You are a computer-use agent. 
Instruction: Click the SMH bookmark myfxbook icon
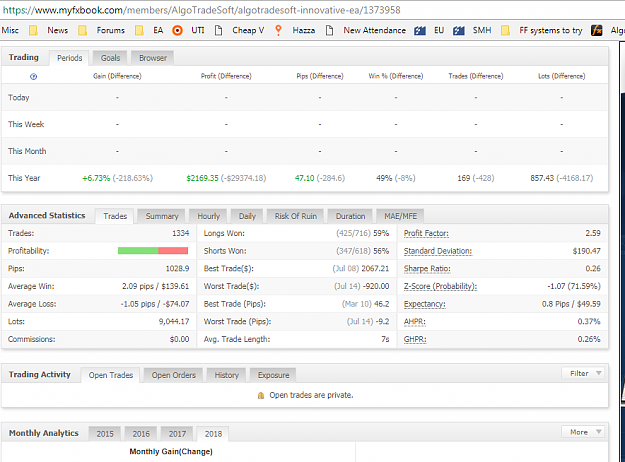459,30
